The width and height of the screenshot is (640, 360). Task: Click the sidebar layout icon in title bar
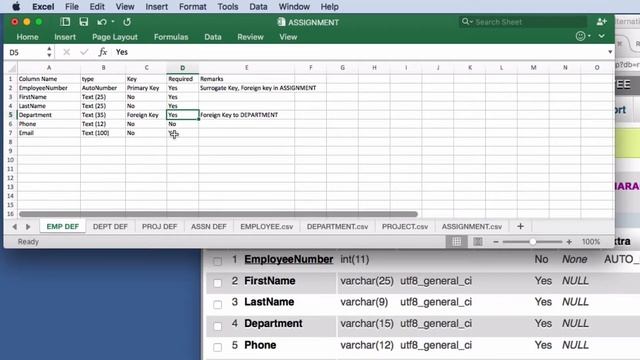(65, 22)
